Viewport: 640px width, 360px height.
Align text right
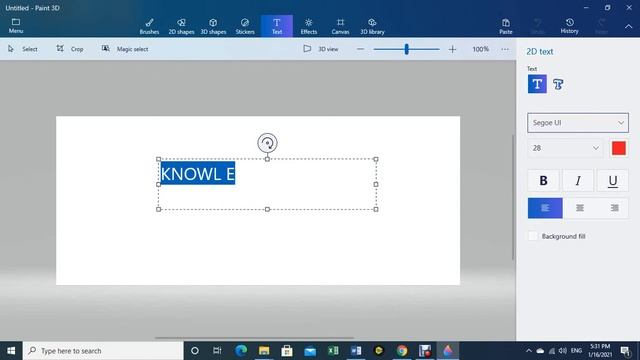[x=614, y=208]
